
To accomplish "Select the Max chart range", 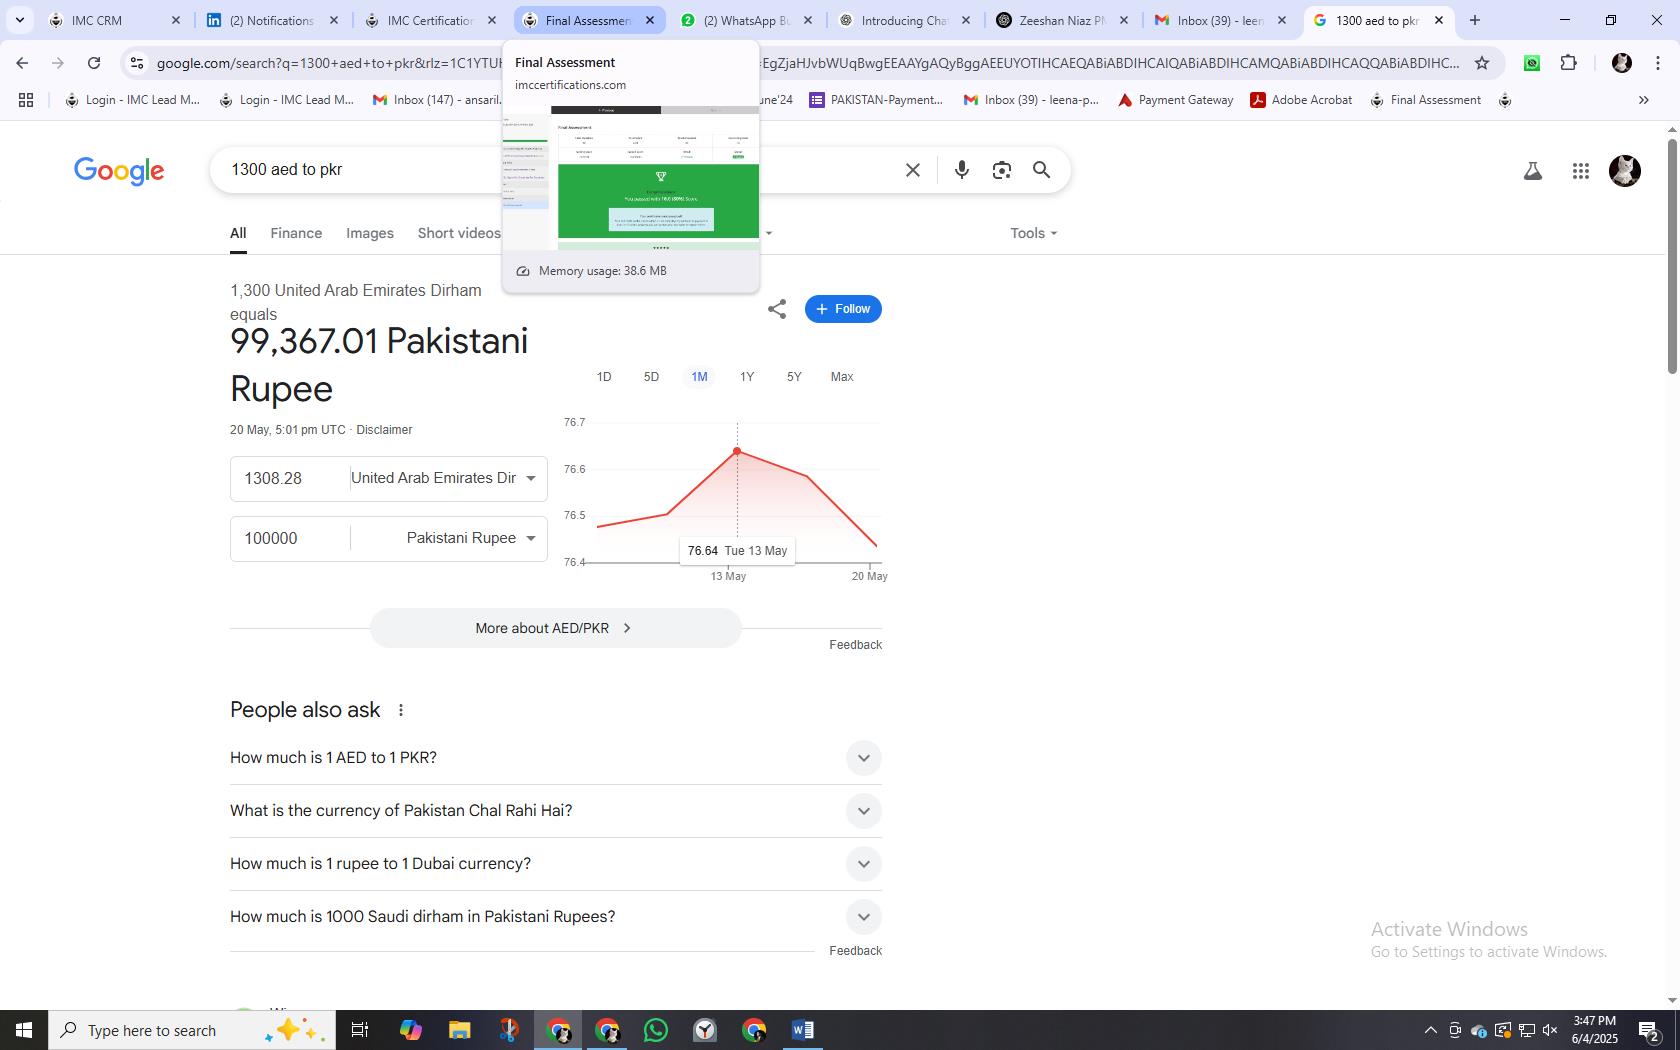I will [x=842, y=377].
